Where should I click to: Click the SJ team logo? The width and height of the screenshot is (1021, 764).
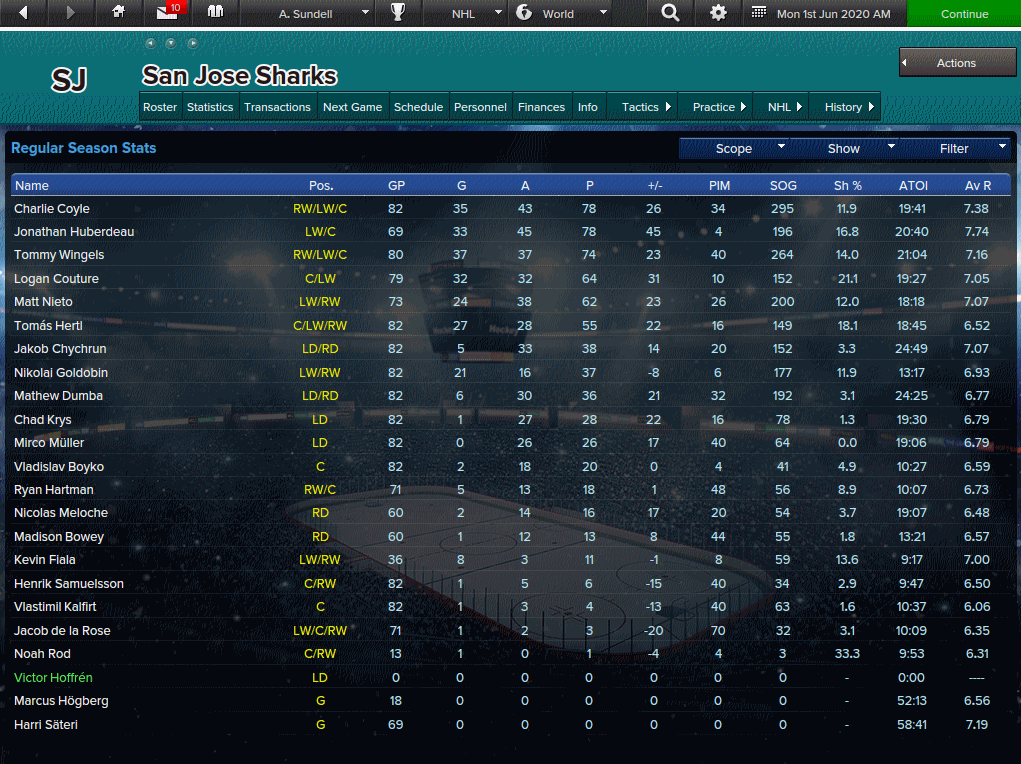pyautogui.click(x=69, y=80)
